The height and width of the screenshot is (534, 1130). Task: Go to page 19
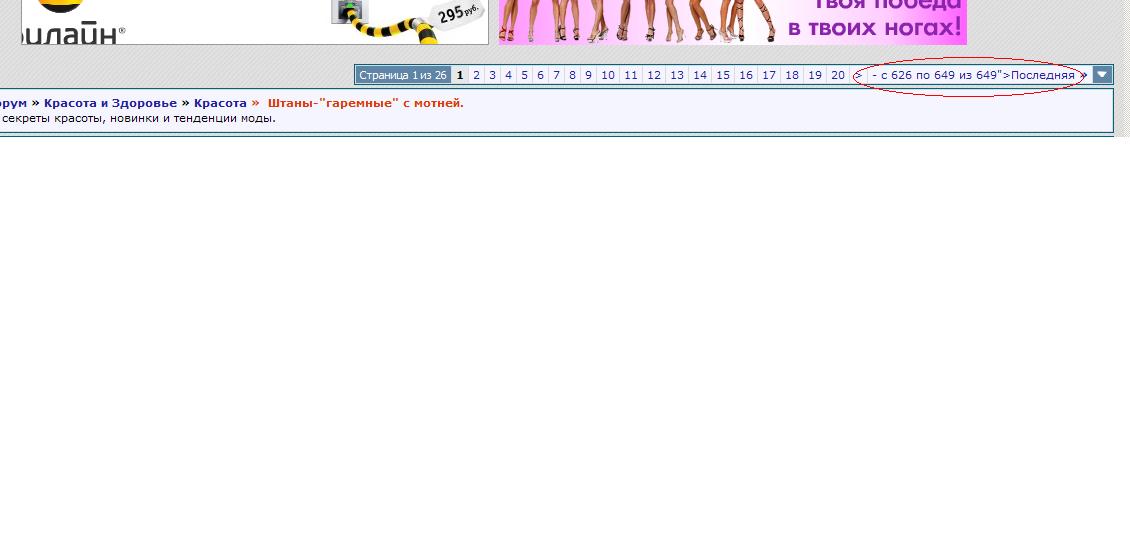[x=815, y=75]
